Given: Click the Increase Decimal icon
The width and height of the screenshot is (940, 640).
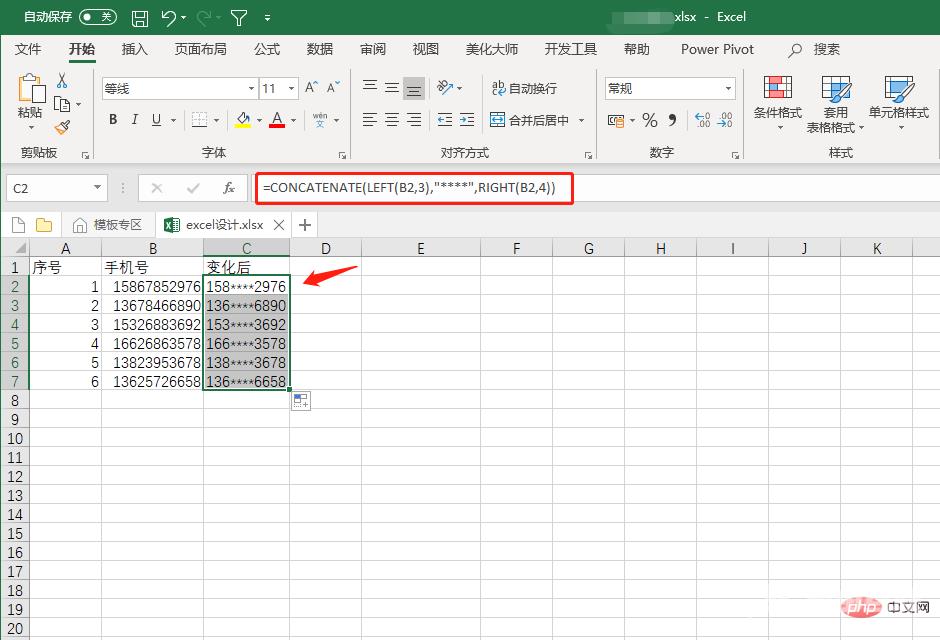Looking at the screenshot, I should pos(703,119).
